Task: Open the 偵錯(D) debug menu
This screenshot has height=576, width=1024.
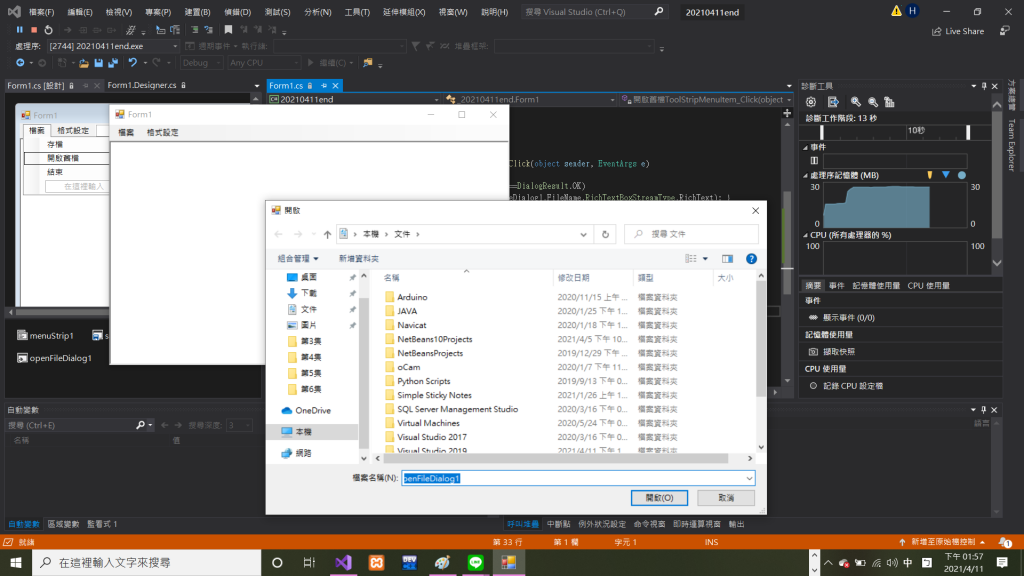Action: pyautogui.click(x=237, y=12)
